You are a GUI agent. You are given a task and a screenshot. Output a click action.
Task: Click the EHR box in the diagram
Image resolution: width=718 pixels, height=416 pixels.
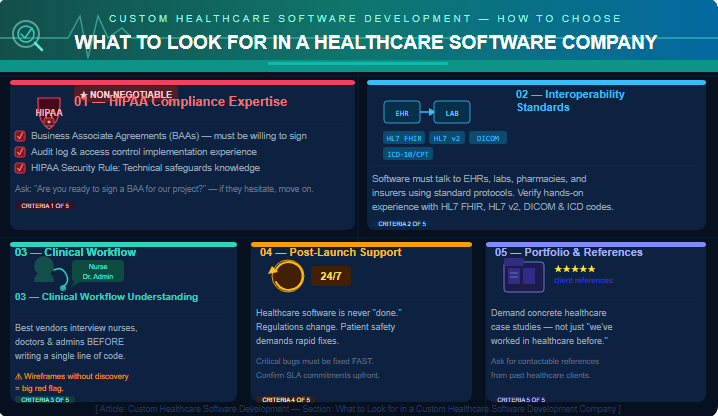(x=402, y=113)
